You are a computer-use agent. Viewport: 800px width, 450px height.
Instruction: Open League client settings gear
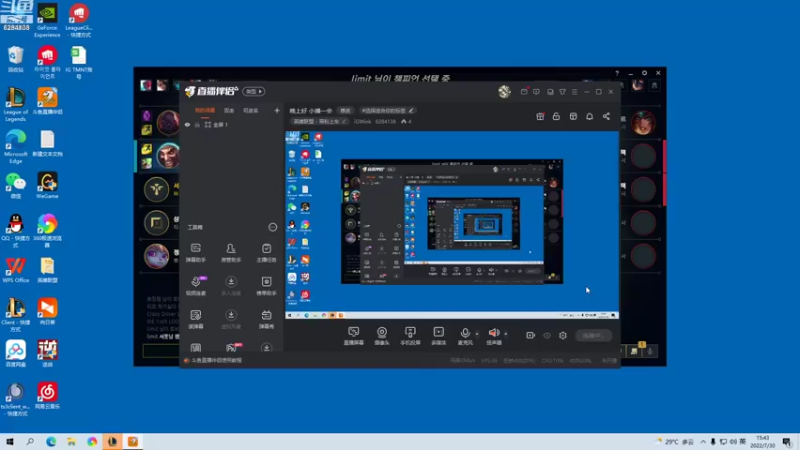(x=644, y=73)
